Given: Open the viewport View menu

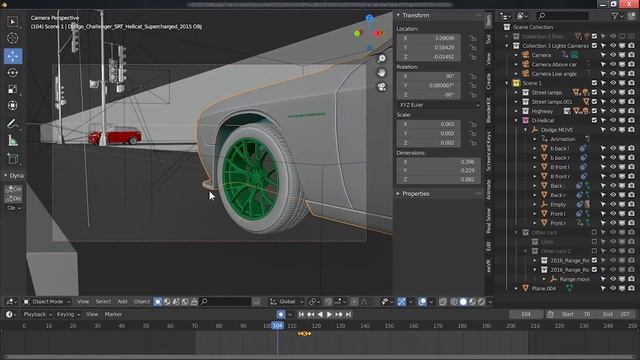Looking at the screenshot, I should pyautogui.click(x=83, y=302).
